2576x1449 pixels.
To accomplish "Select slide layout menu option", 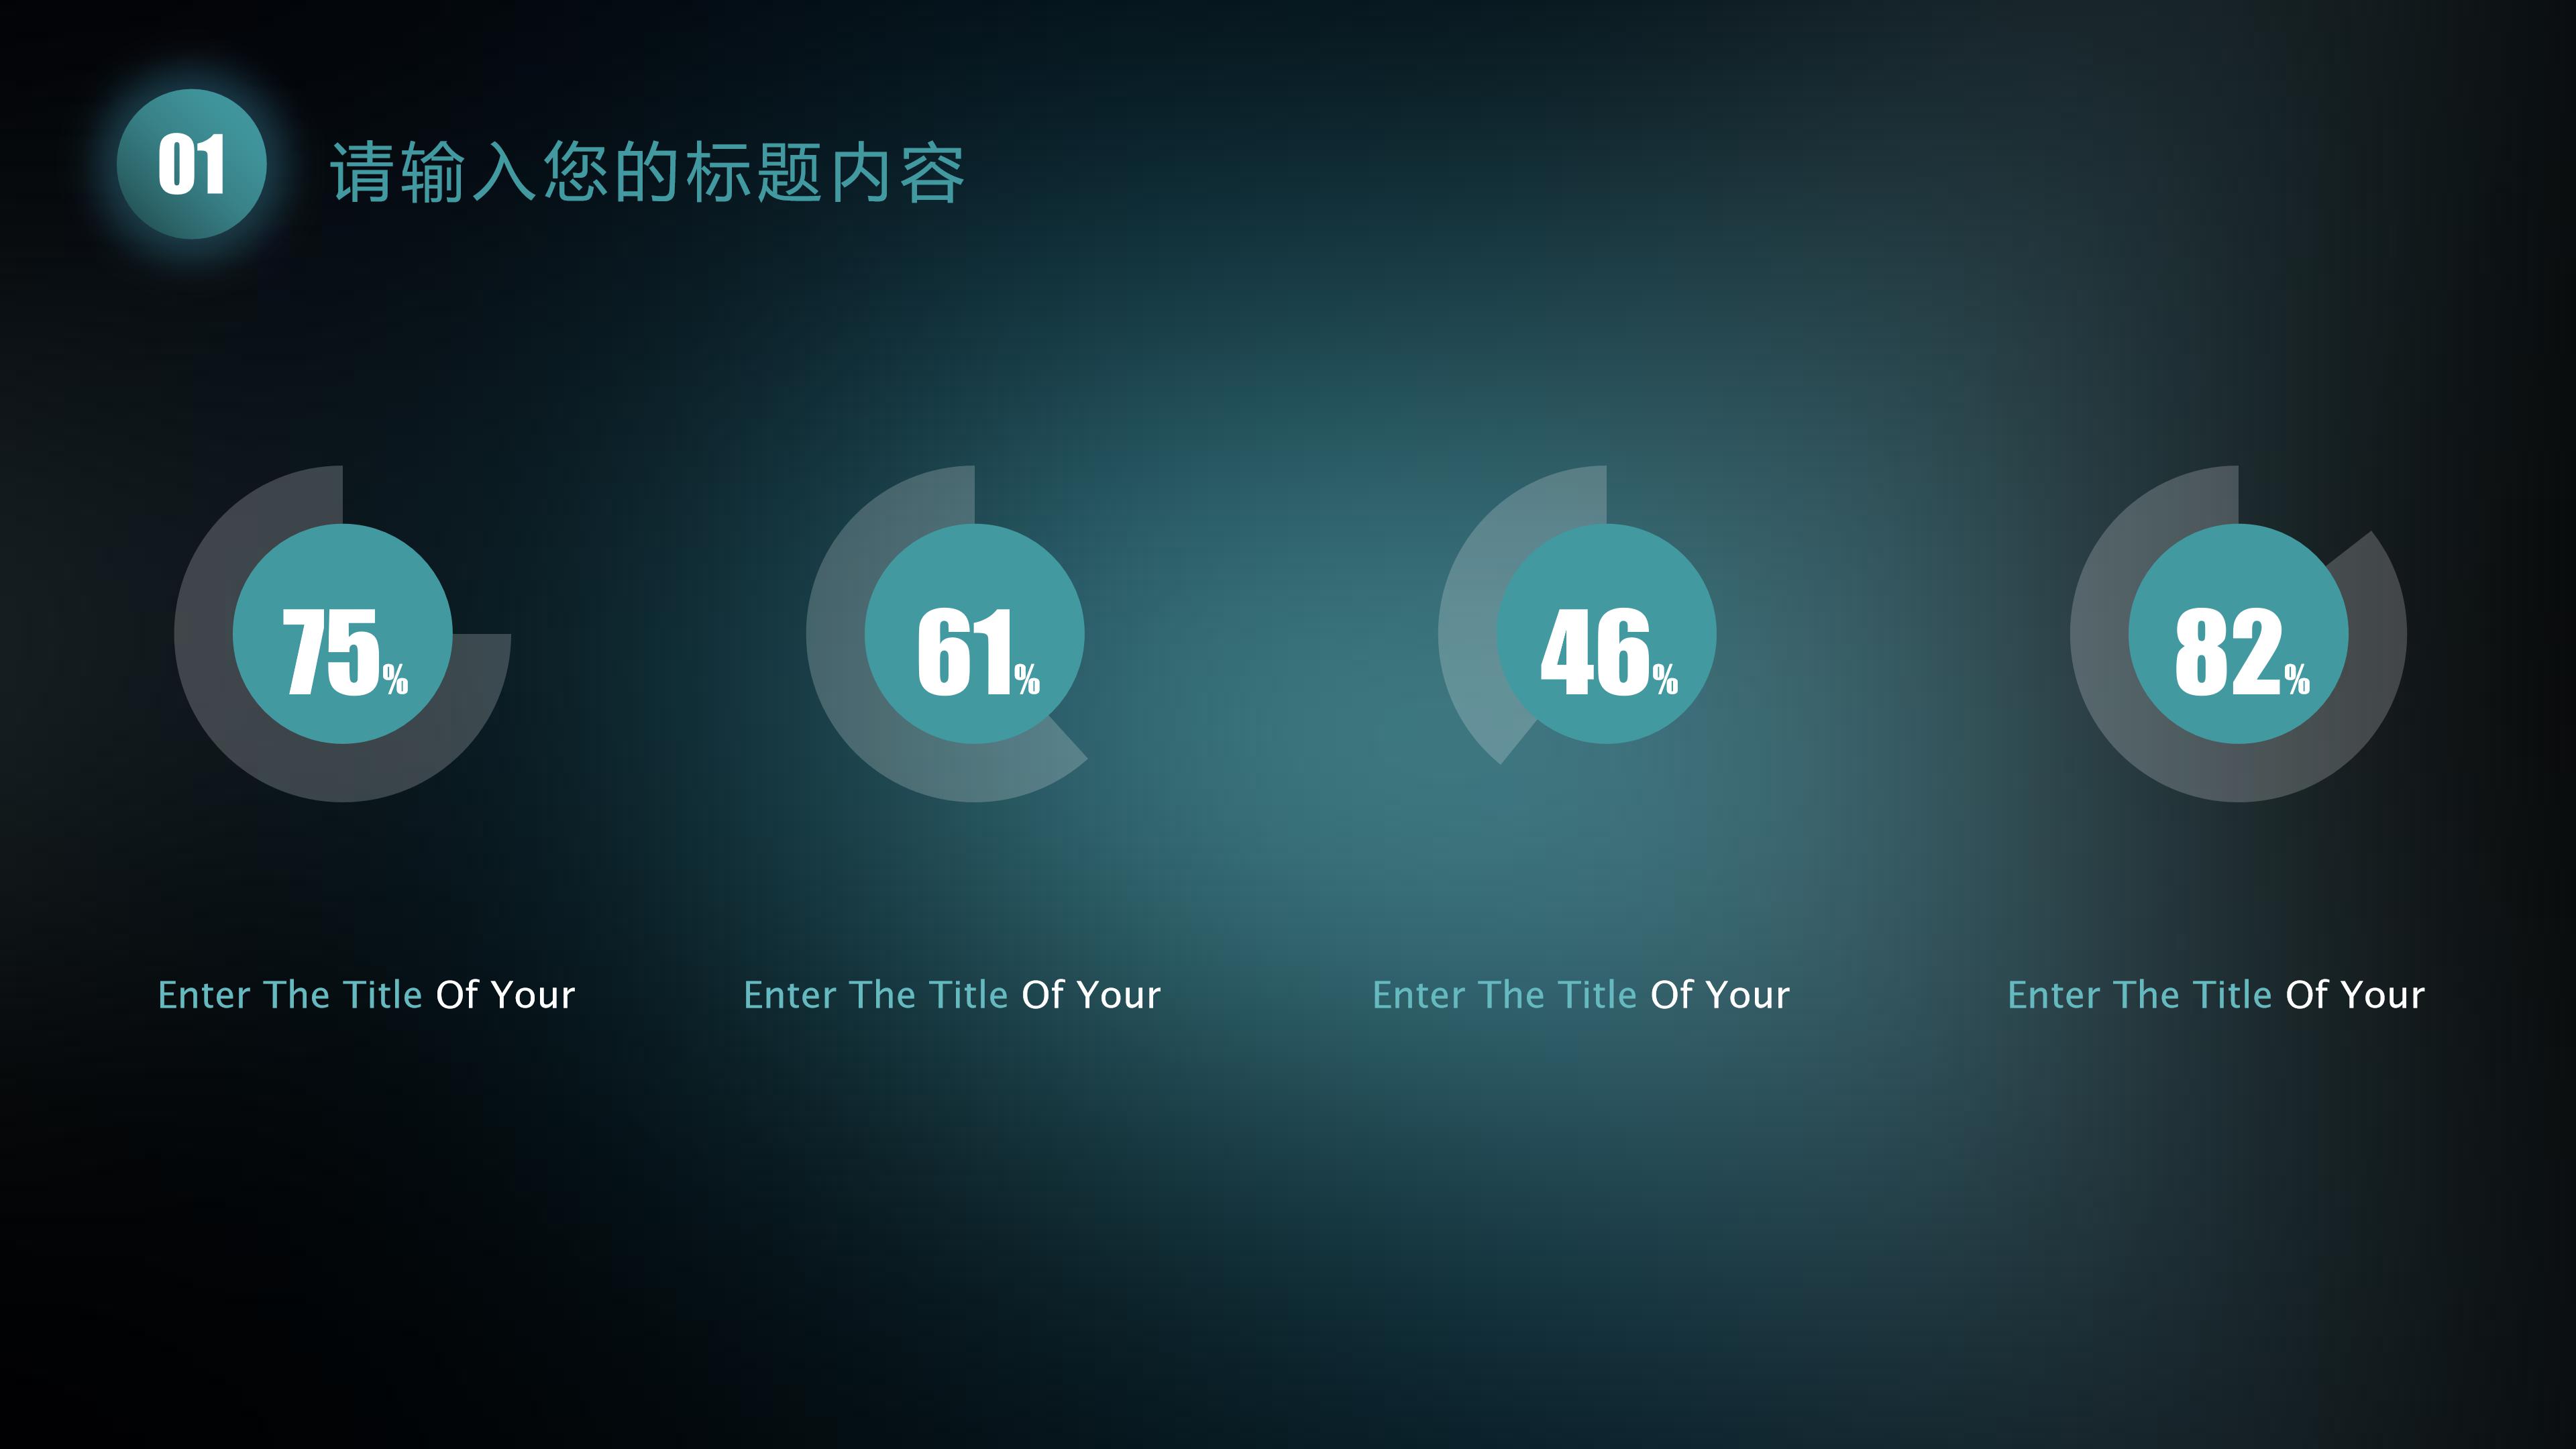I will (1288, 725).
